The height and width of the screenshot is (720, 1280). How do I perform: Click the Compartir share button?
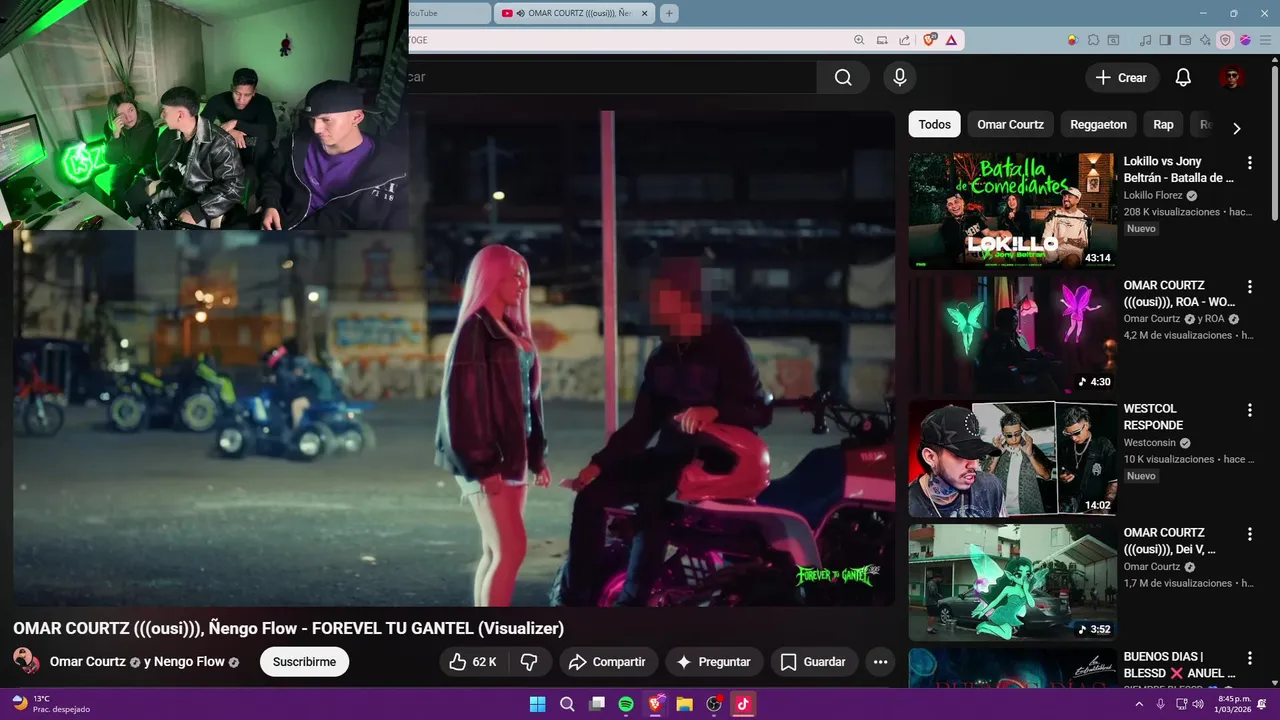608,662
